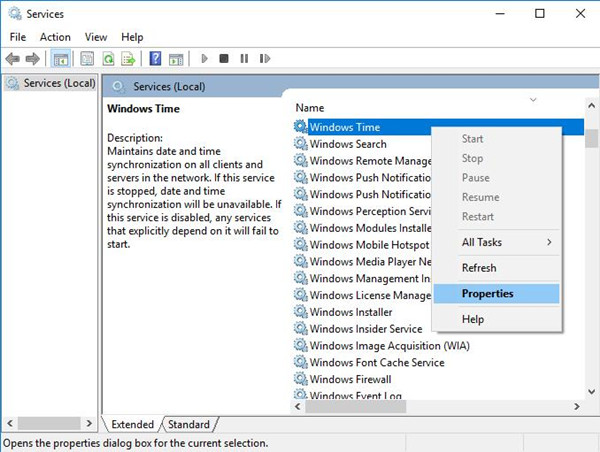Click the Services title bar app icon

15,14
